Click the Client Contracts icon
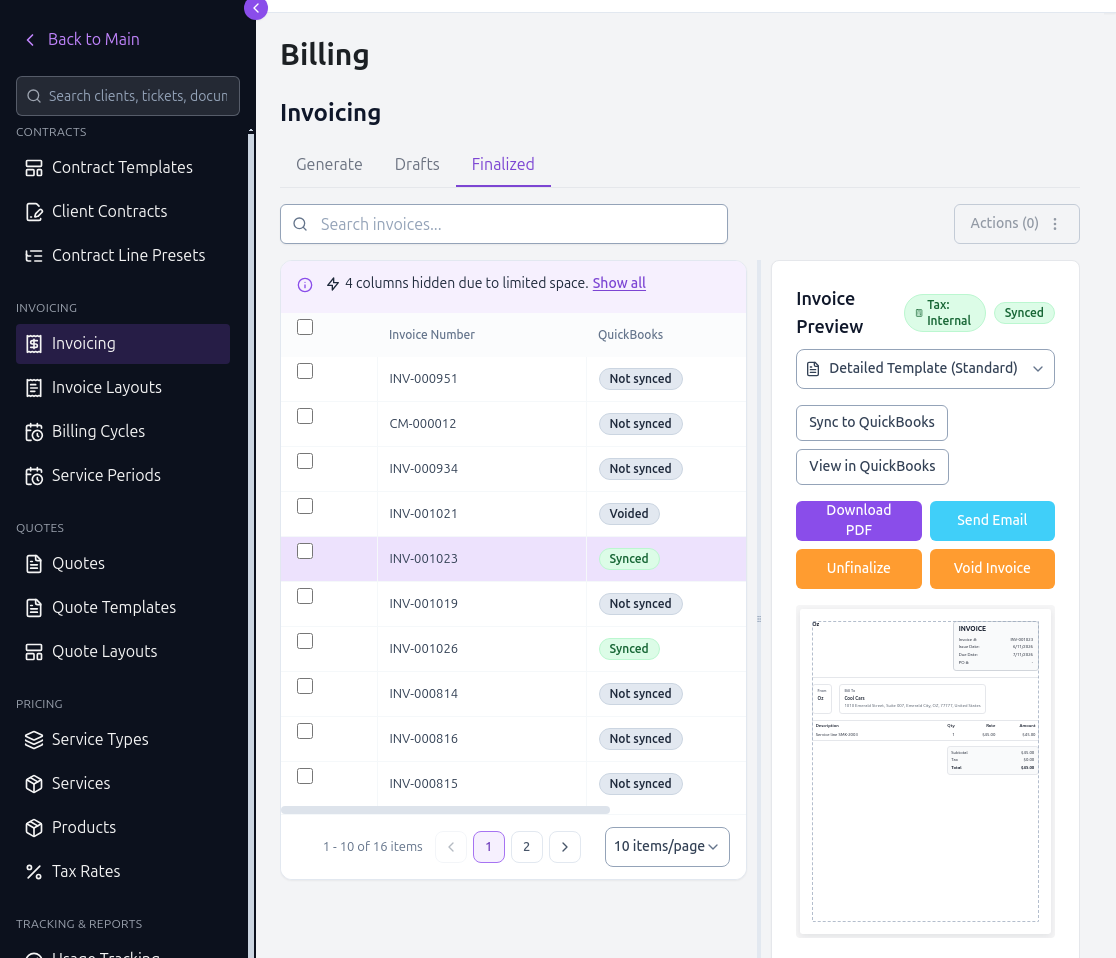This screenshot has height=958, width=1116. pyautogui.click(x=33, y=212)
